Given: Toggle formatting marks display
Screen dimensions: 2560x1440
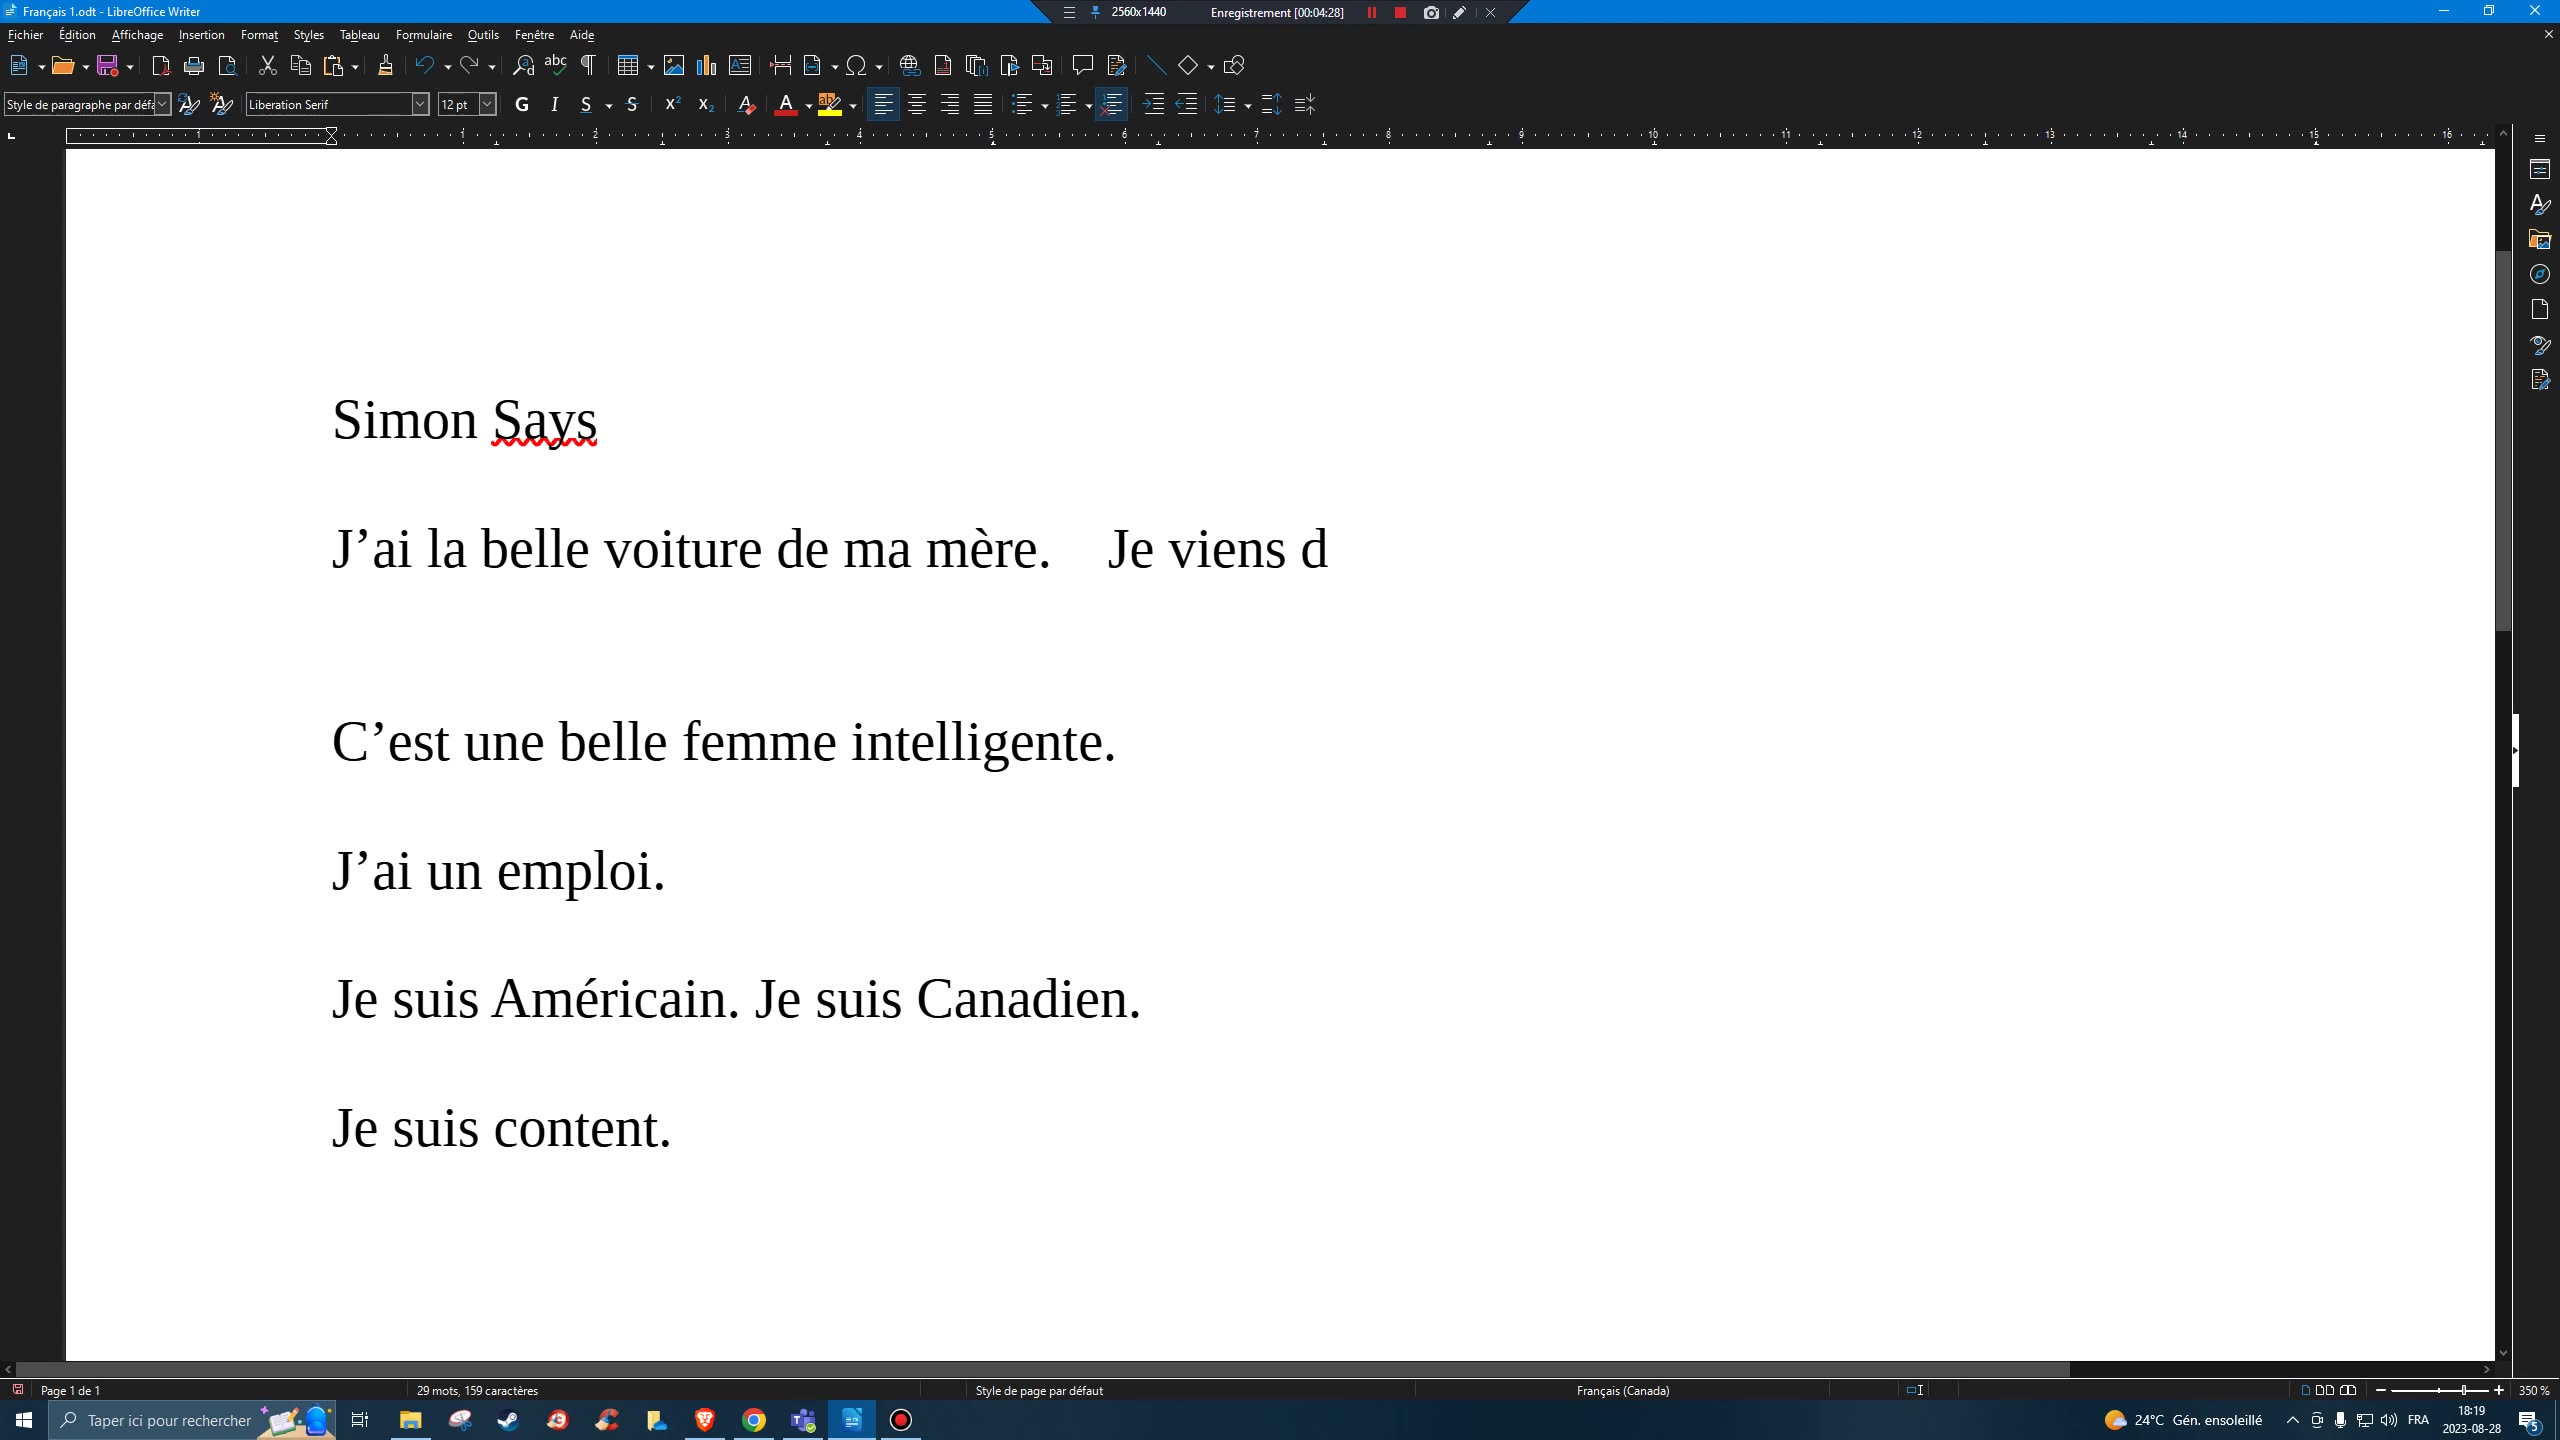Looking at the screenshot, I should pyautogui.click(x=588, y=65).
